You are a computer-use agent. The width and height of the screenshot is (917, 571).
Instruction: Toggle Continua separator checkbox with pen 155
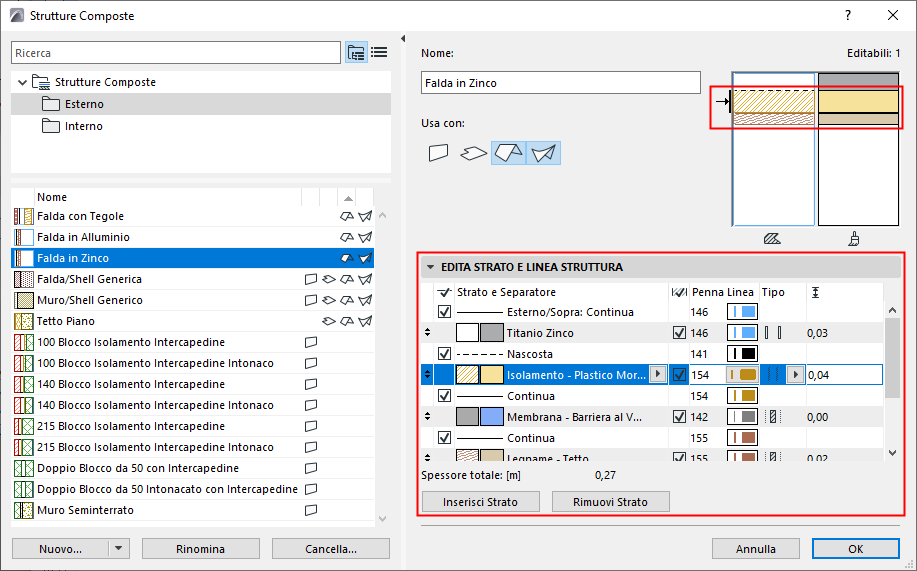coord(444,438)
